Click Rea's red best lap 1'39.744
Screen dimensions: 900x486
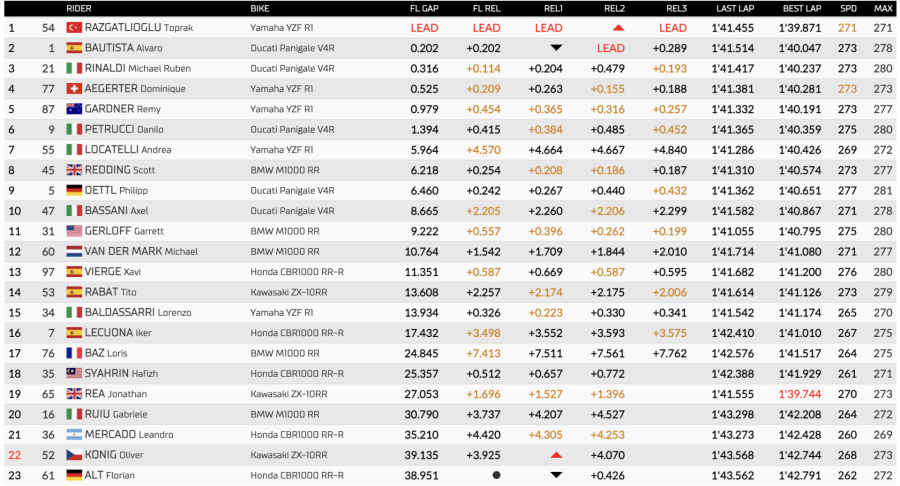pos(800,394)
